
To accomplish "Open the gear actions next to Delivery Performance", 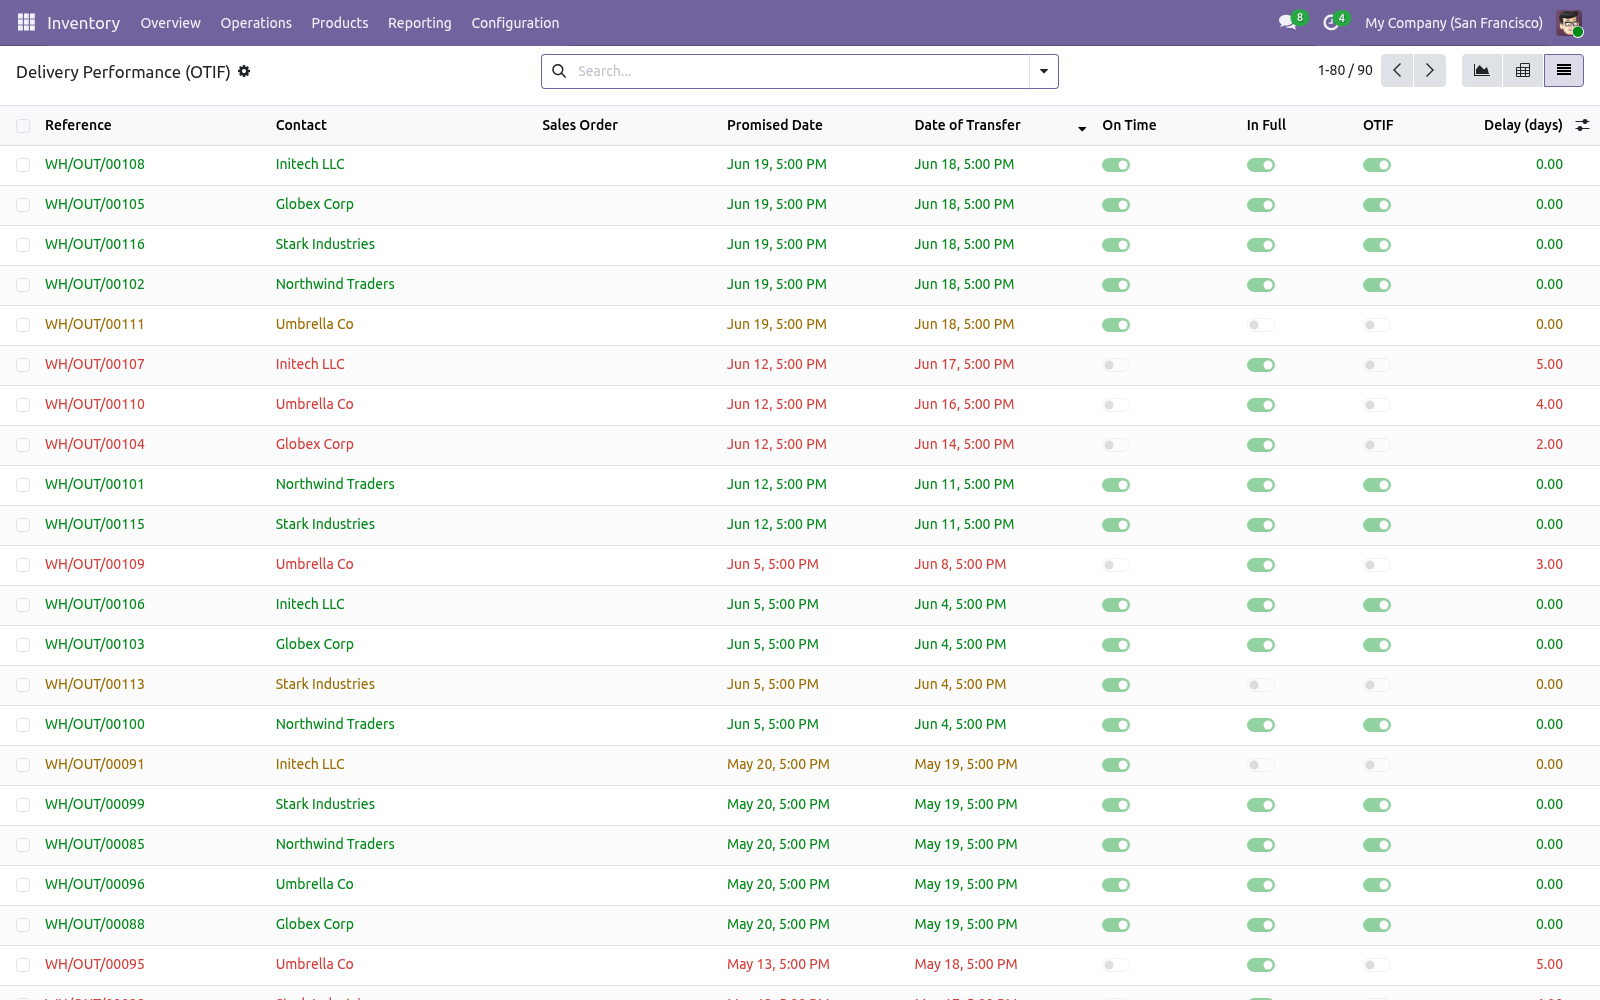I will click(244, 71).
